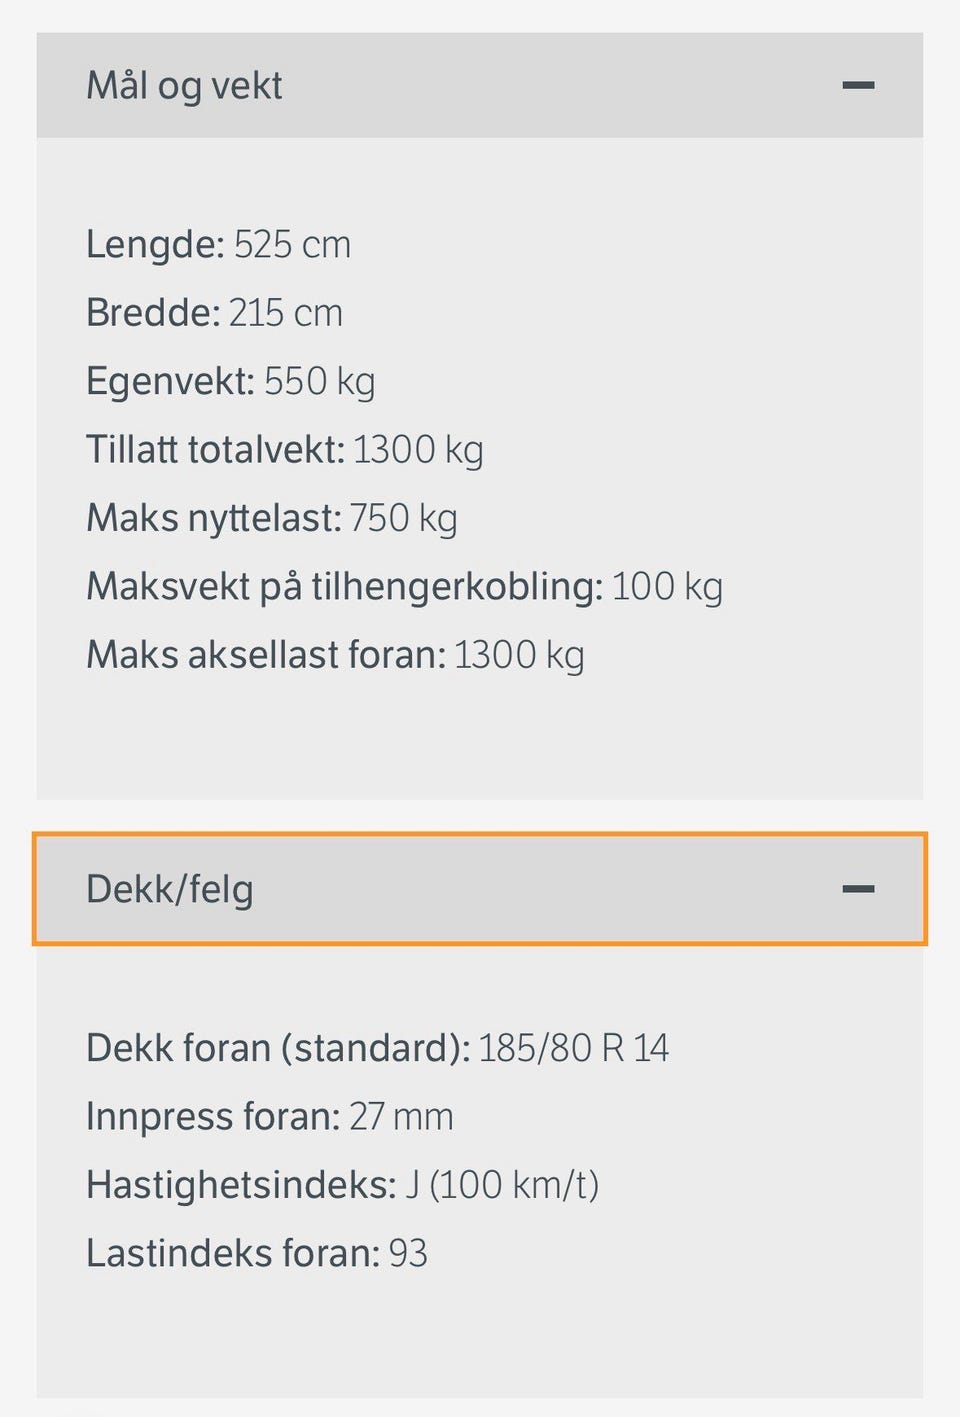Select Innpress foran 27 mm row
960x1417 pixels.
click(x=269, y=1117)
